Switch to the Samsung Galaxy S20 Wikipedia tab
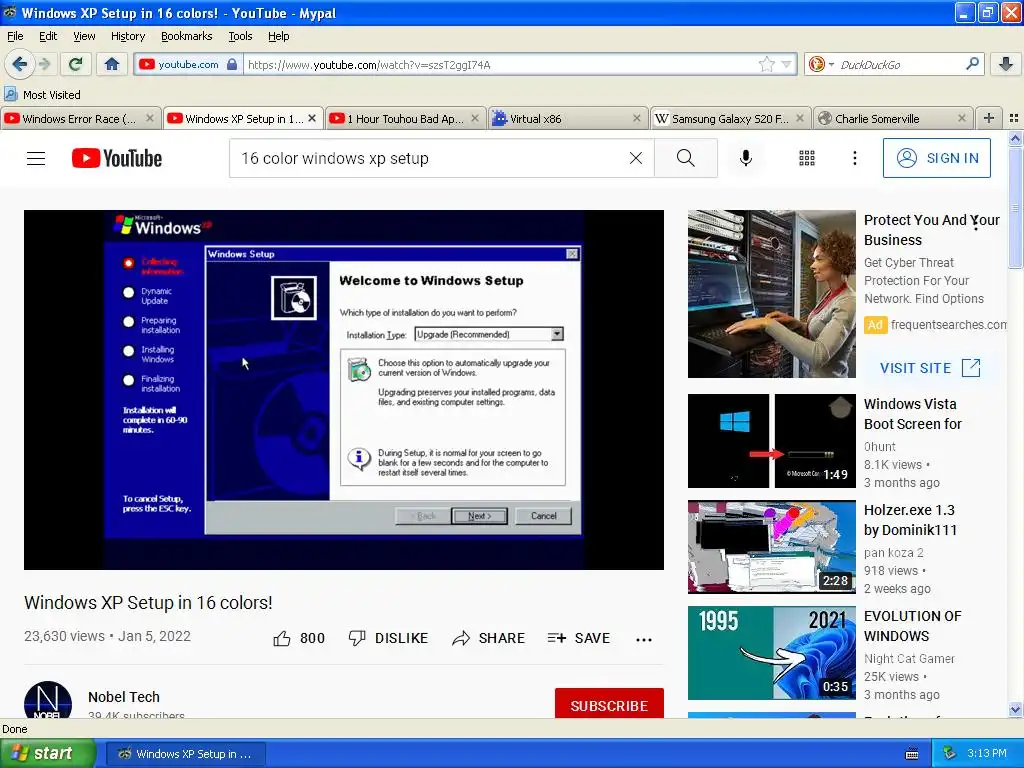Viewport: 1024px width, 768px height. click(730, 118)
